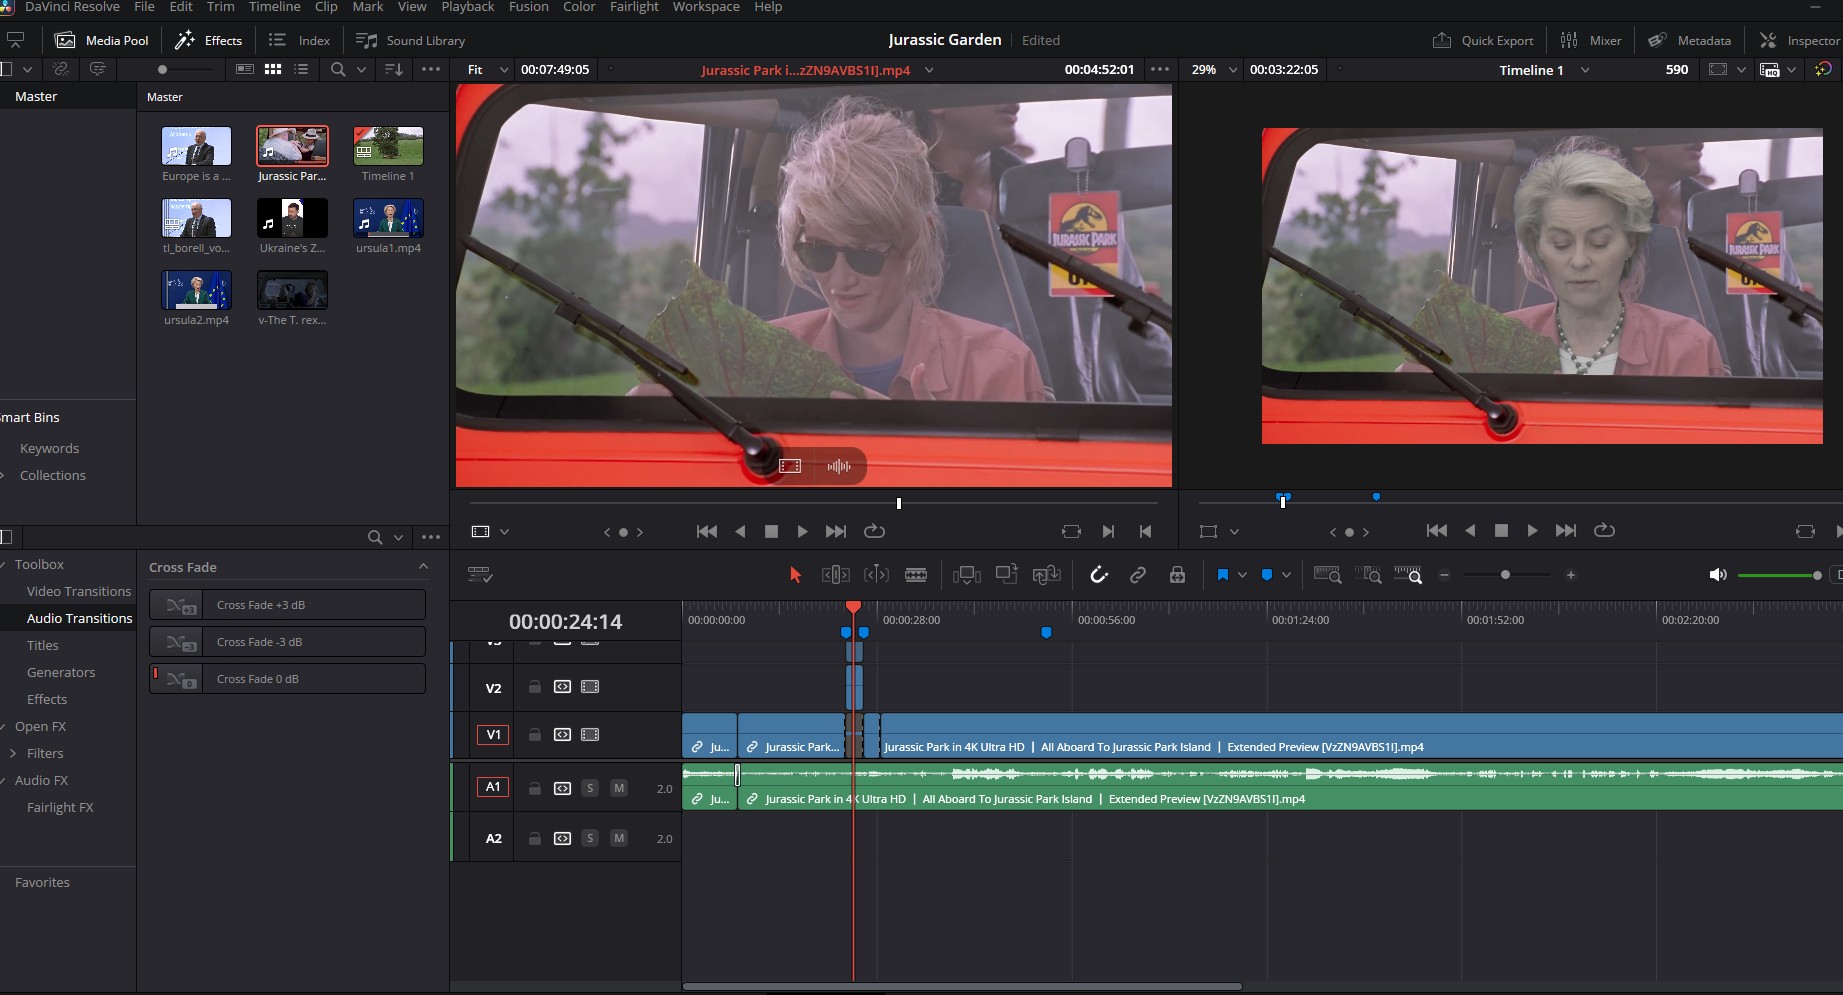The image size is (1843, 995).
Task: Select the ursula1.mp4 clip thumbnail
Action: pos(388,218)
